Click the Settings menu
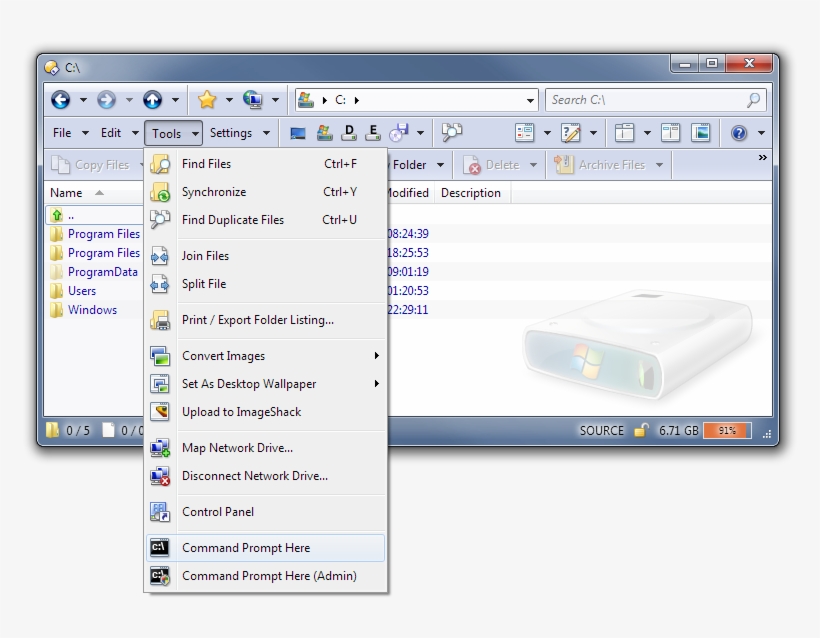 tap(234, 132)
